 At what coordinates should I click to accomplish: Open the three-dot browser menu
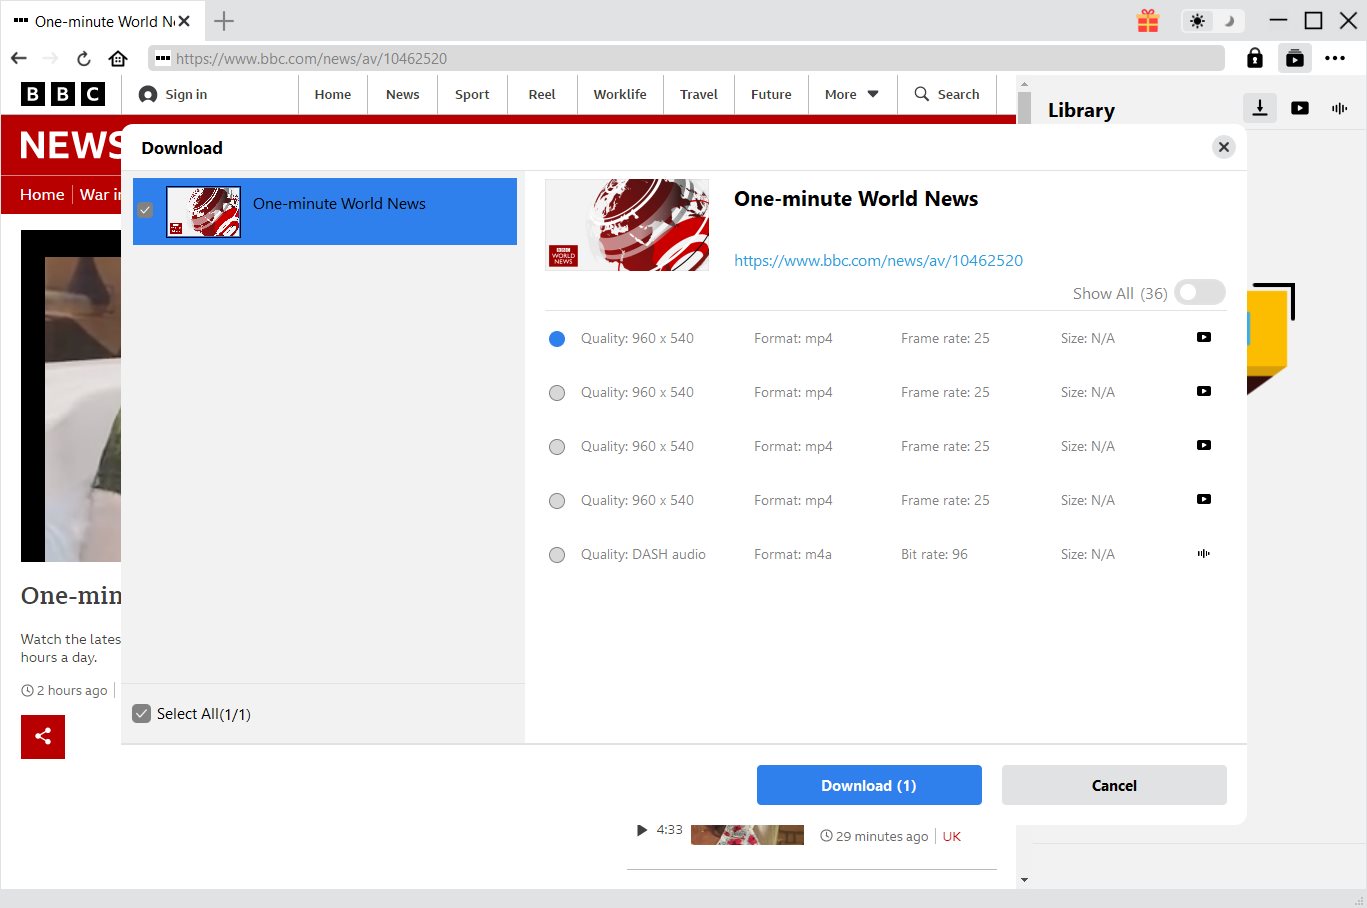tap(1335, 59)
